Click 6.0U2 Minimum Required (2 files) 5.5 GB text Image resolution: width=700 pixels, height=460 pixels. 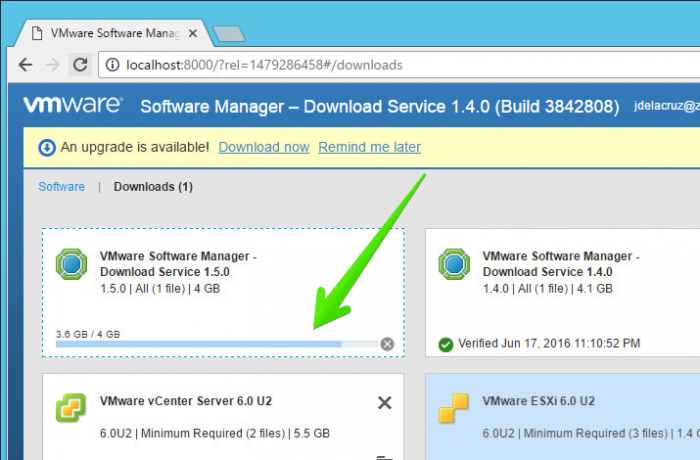click(215, 433)
